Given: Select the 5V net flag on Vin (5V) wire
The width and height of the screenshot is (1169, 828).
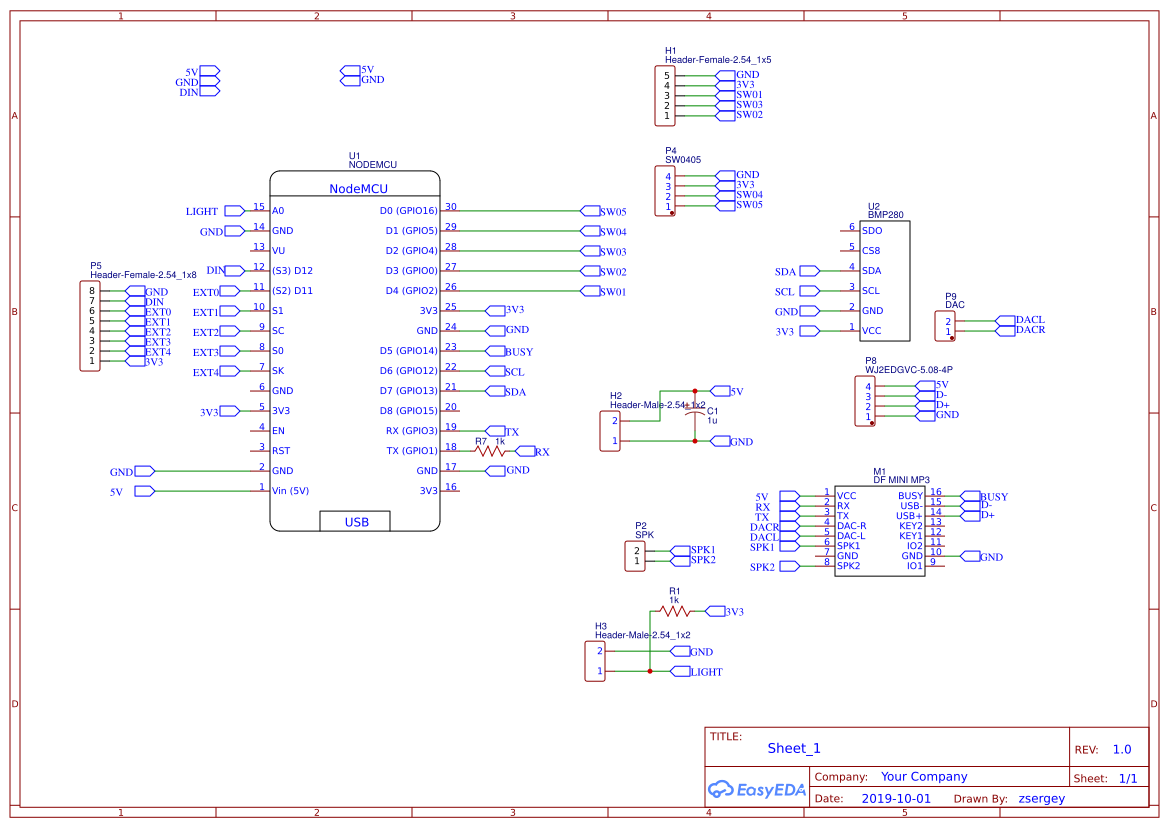Looking at the screenshot, I should [x=132, y=491].
